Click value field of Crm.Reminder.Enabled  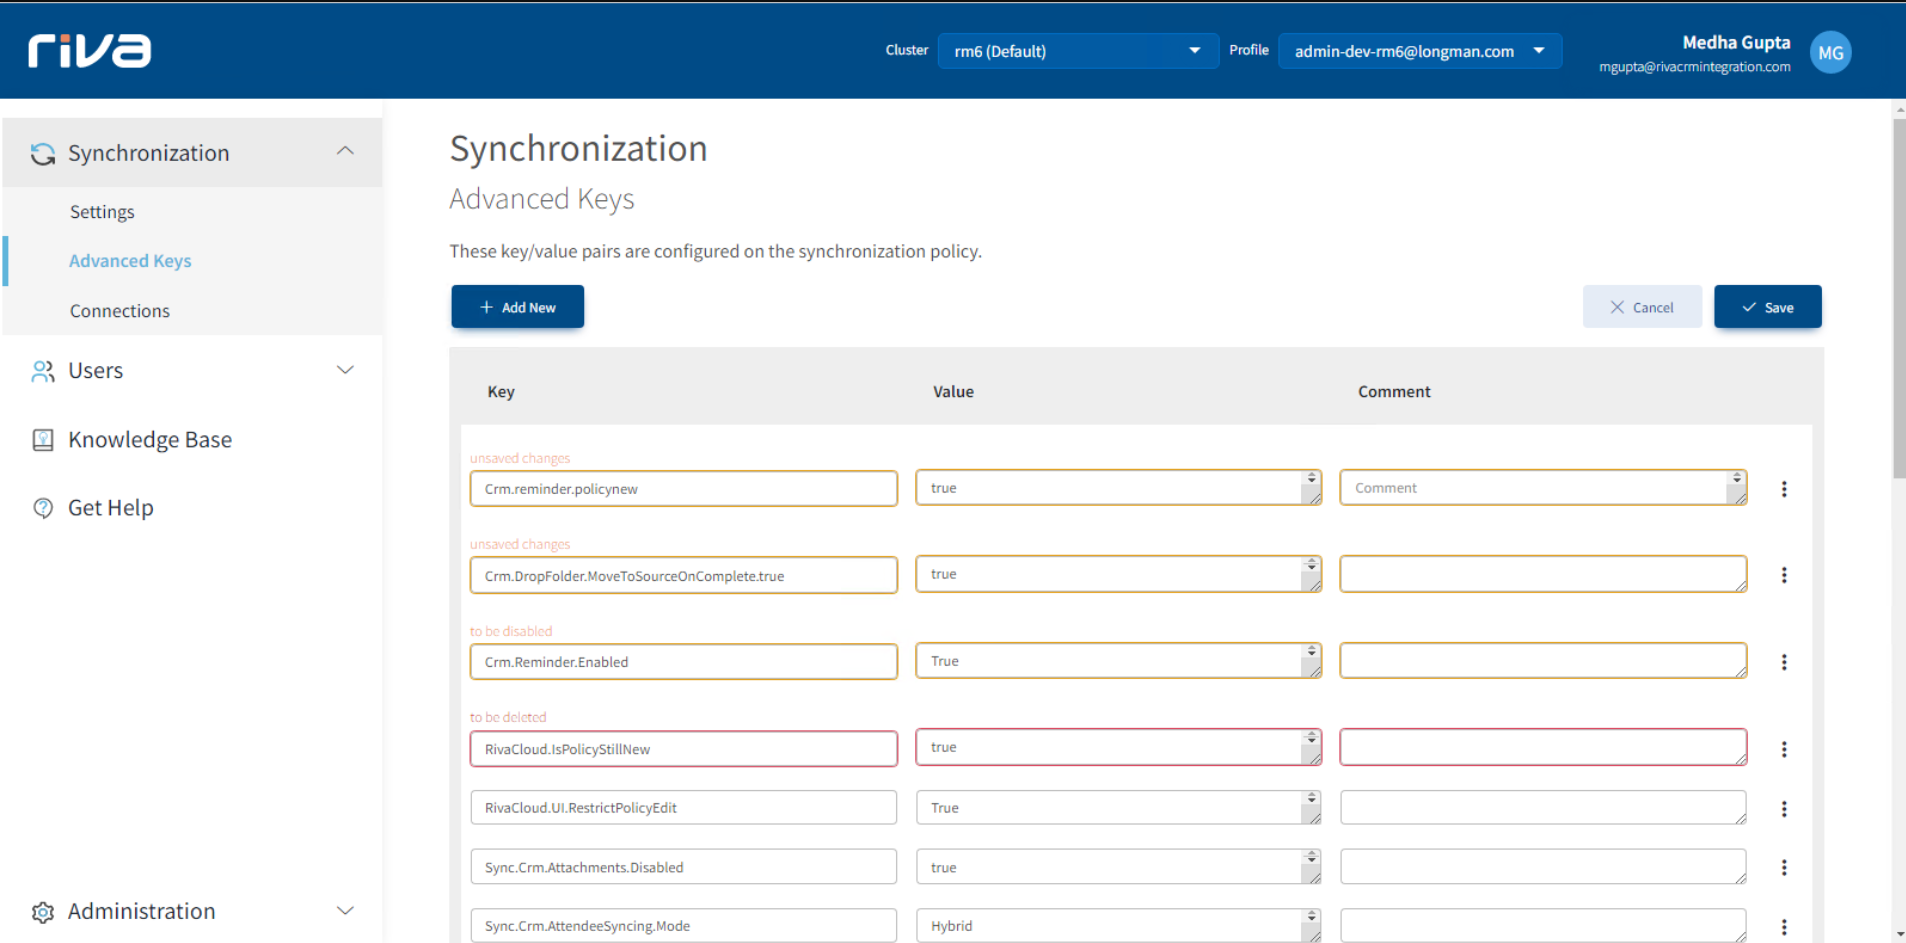pyautogui.click(x=1119, y=661)
